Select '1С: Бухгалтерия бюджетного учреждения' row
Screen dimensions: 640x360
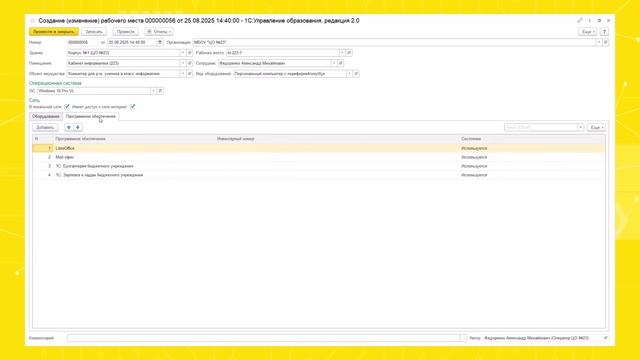[319, 166]
